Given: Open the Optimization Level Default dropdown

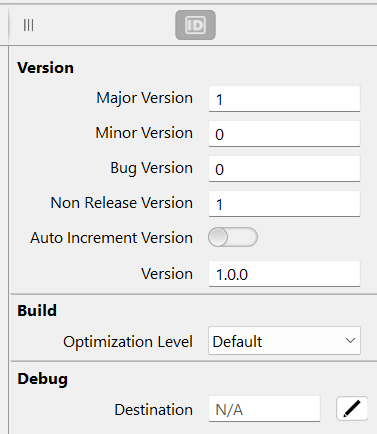Looking at the screenshot, I should coord(284,341).
